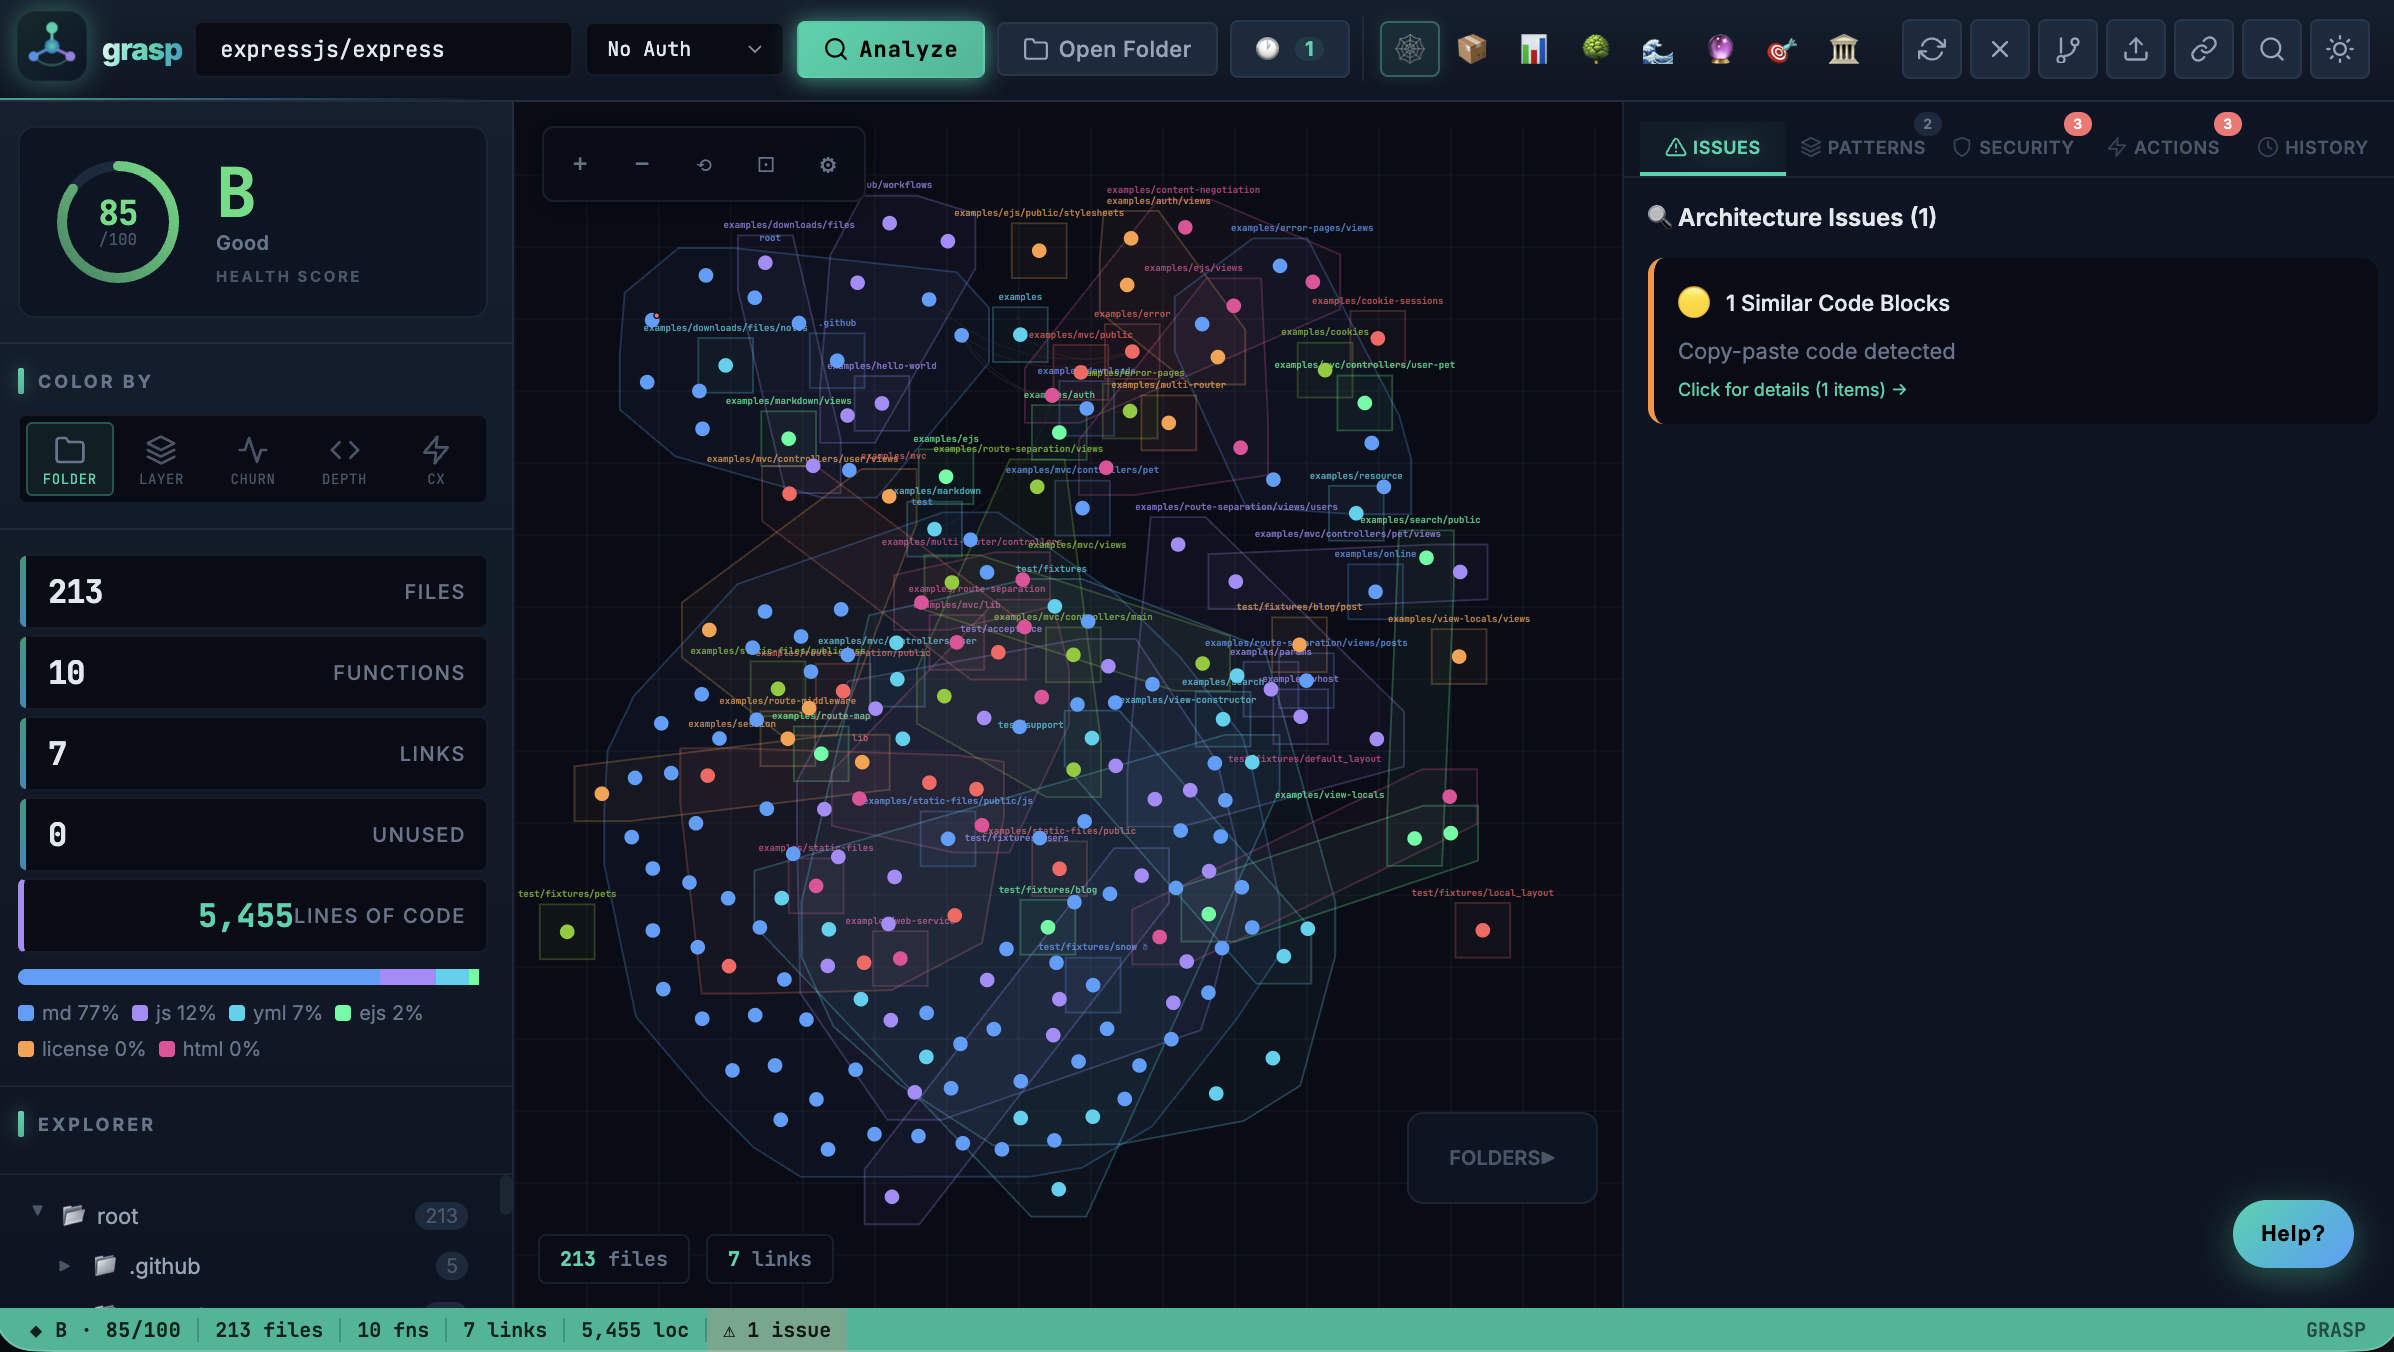Open the No Auth dropdown

tap(684, 48)
